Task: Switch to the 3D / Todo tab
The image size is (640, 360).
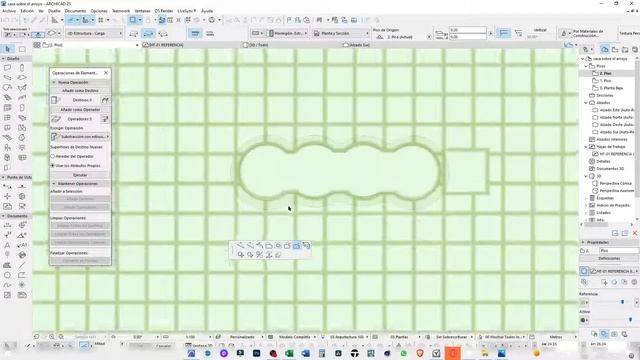Action: click(x=255, y=45)
